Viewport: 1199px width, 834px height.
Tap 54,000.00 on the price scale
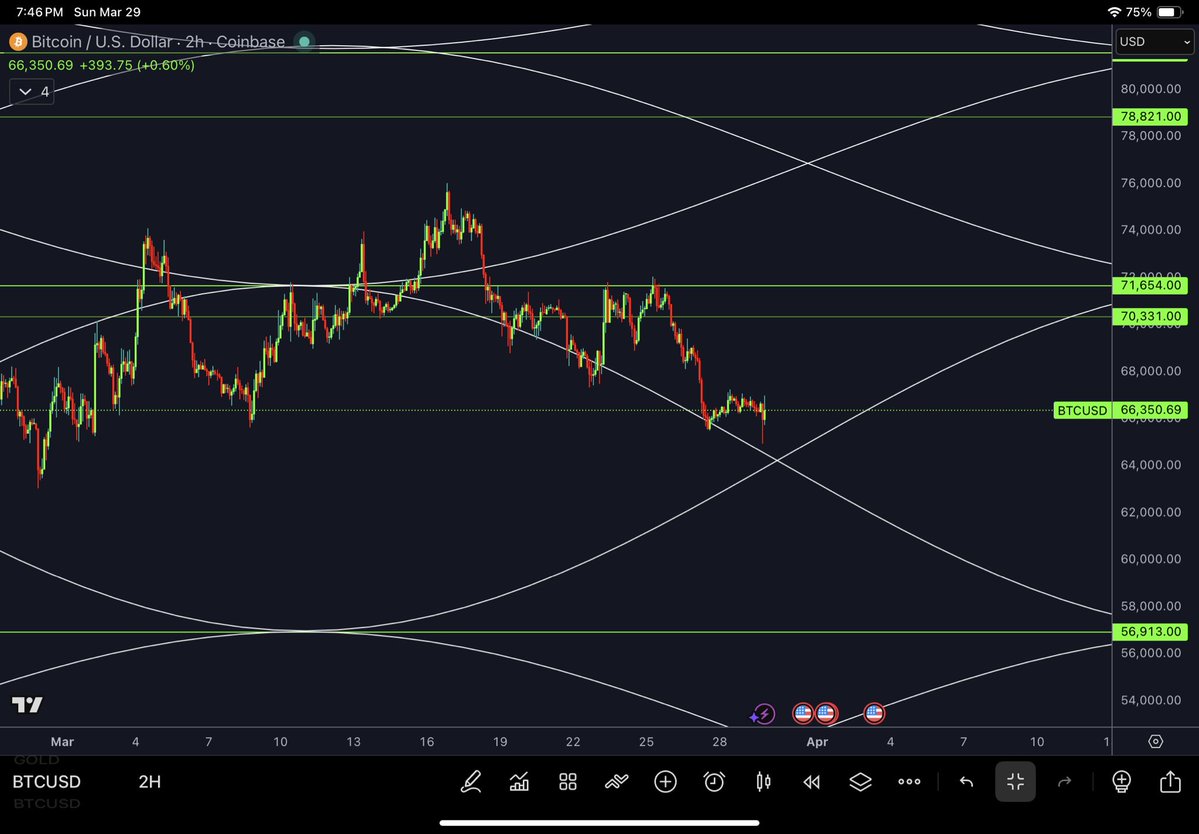click(1150, 699)
